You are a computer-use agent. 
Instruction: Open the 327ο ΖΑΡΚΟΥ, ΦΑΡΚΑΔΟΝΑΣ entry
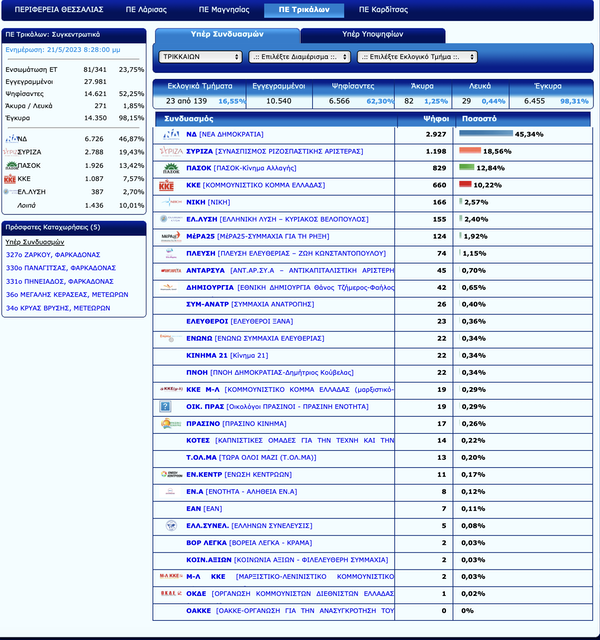click(x=53, y=255)
